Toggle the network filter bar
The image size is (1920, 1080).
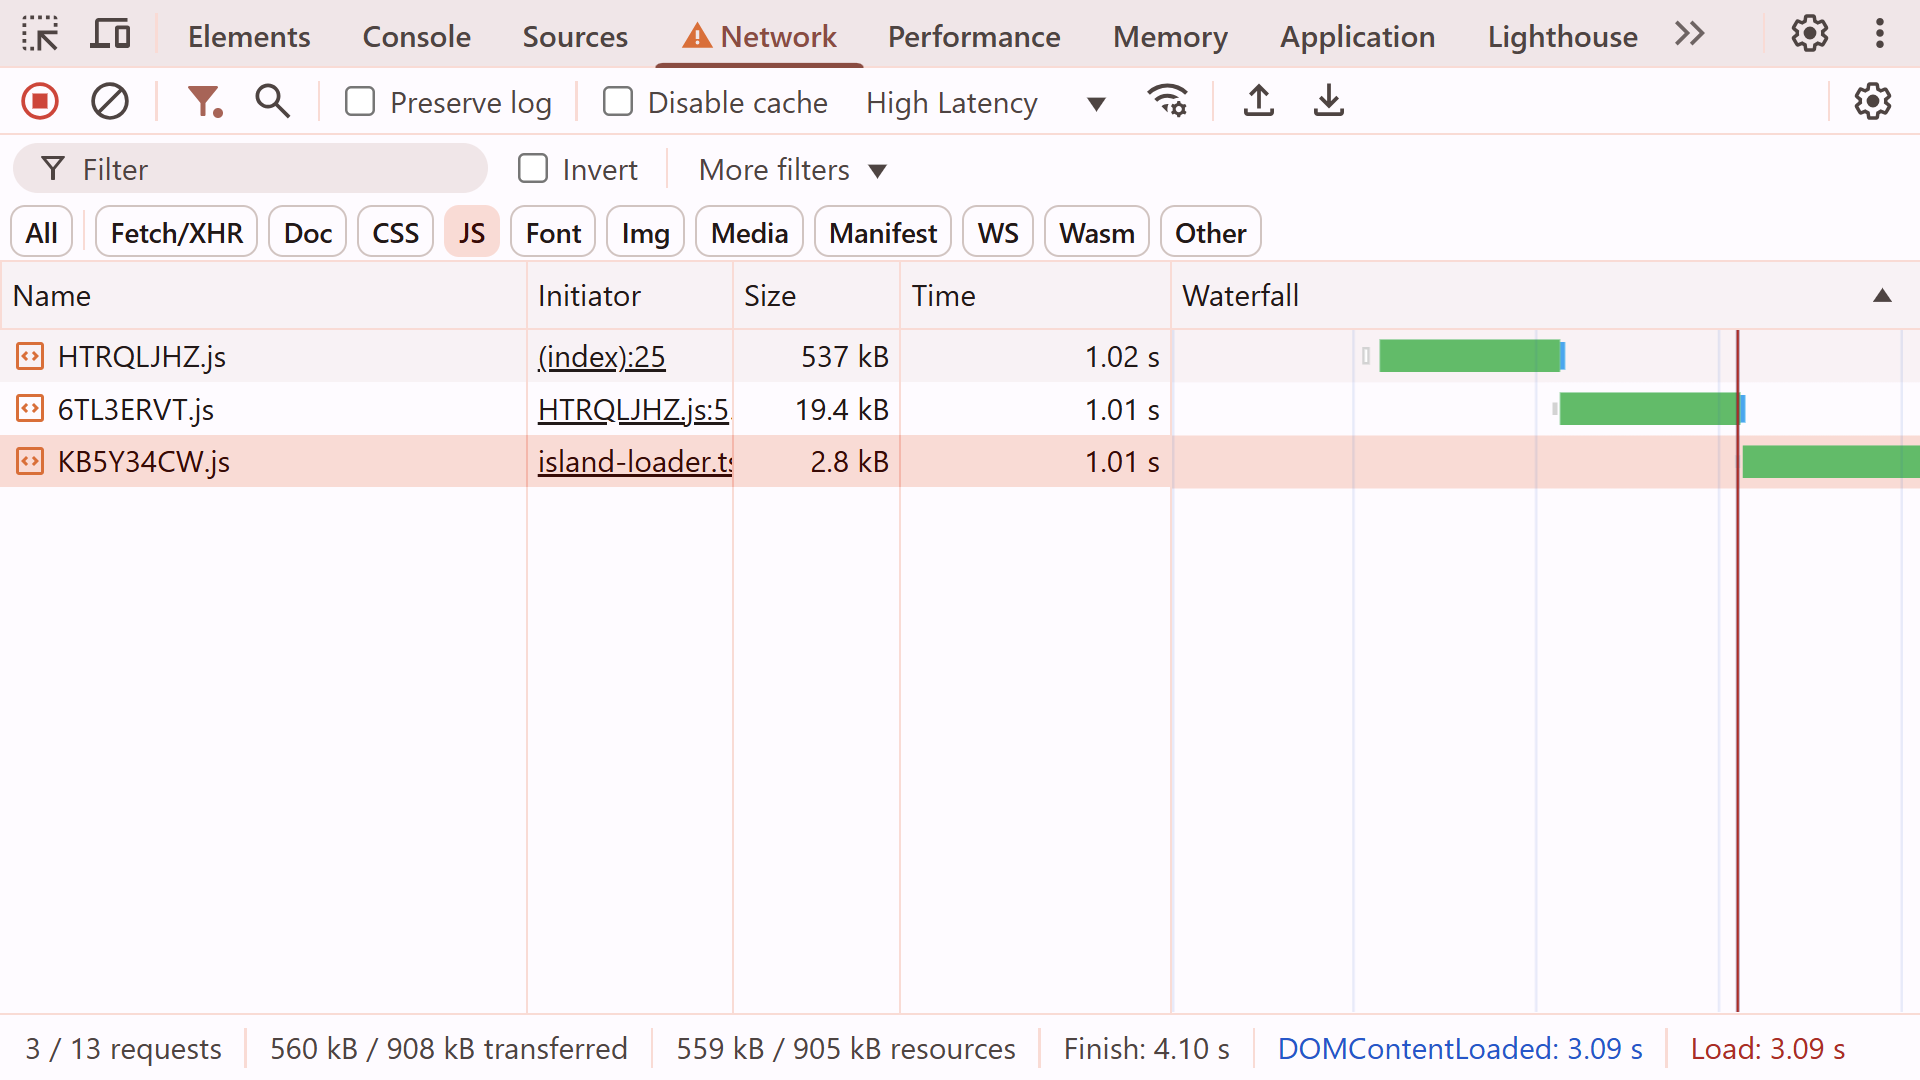[204, 101]
